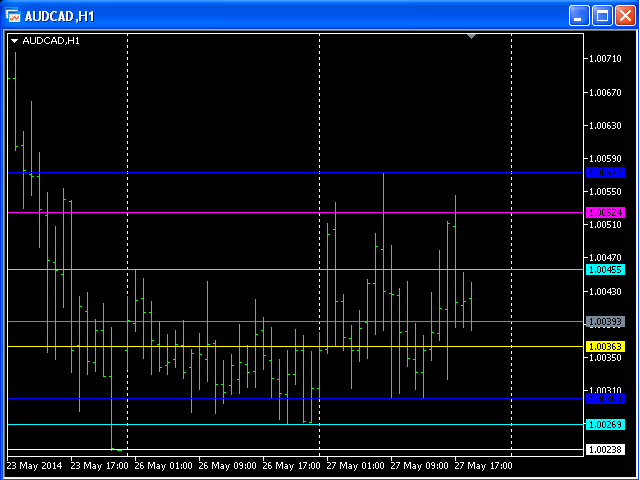
Task: Select the cyan 1.00269 price label
Action: 605,424
